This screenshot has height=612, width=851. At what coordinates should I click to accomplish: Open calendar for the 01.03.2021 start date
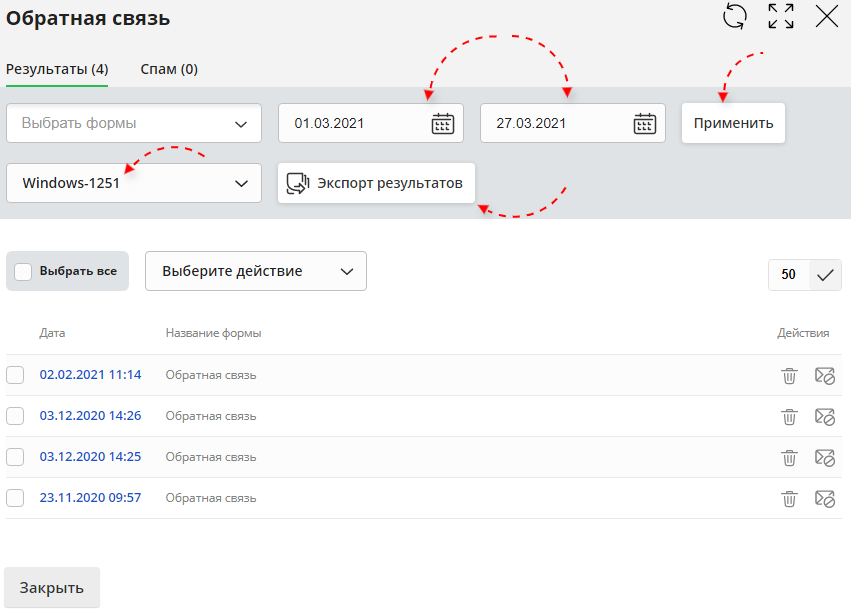click(442, 124)
